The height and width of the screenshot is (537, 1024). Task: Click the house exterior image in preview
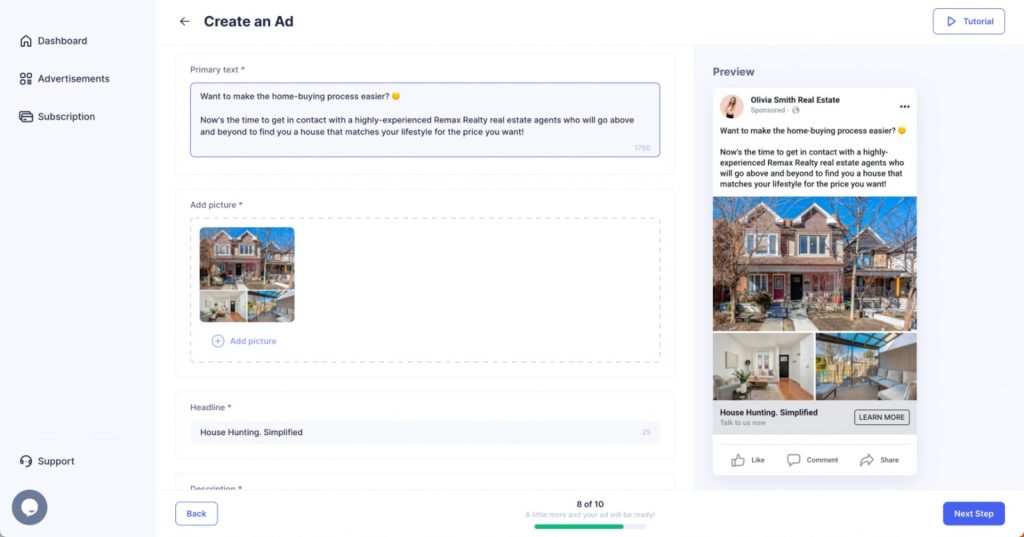coord(814,264)
